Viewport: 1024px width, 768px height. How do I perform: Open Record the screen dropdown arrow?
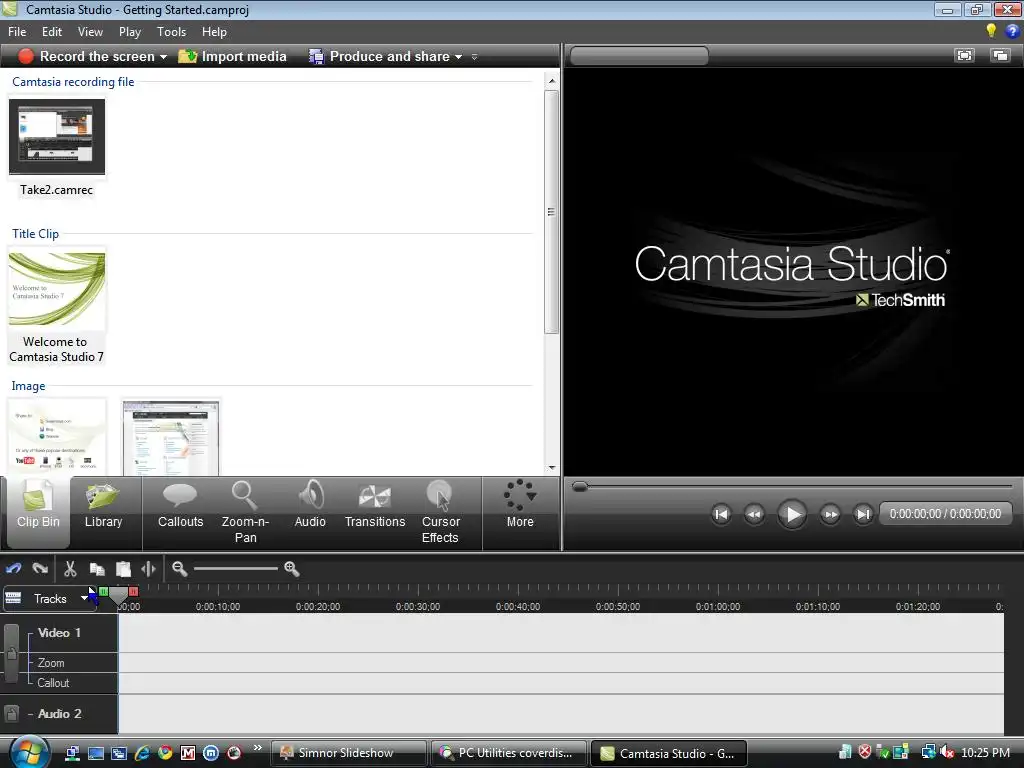163,57
